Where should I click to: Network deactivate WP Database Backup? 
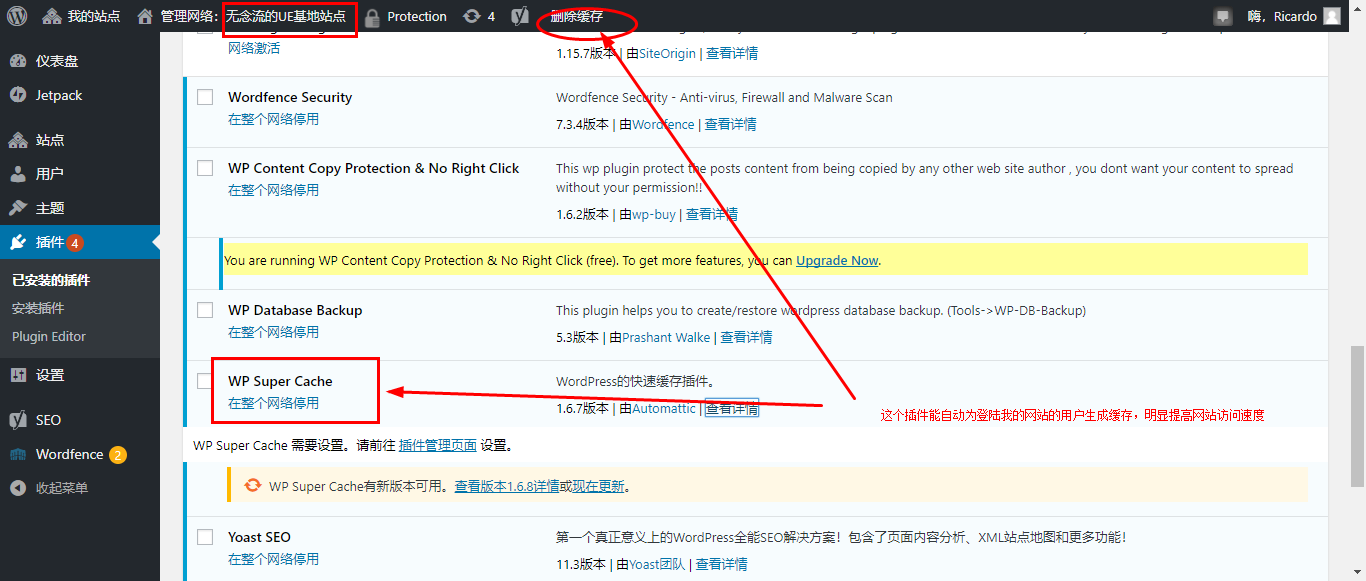[x=273, y=332]
